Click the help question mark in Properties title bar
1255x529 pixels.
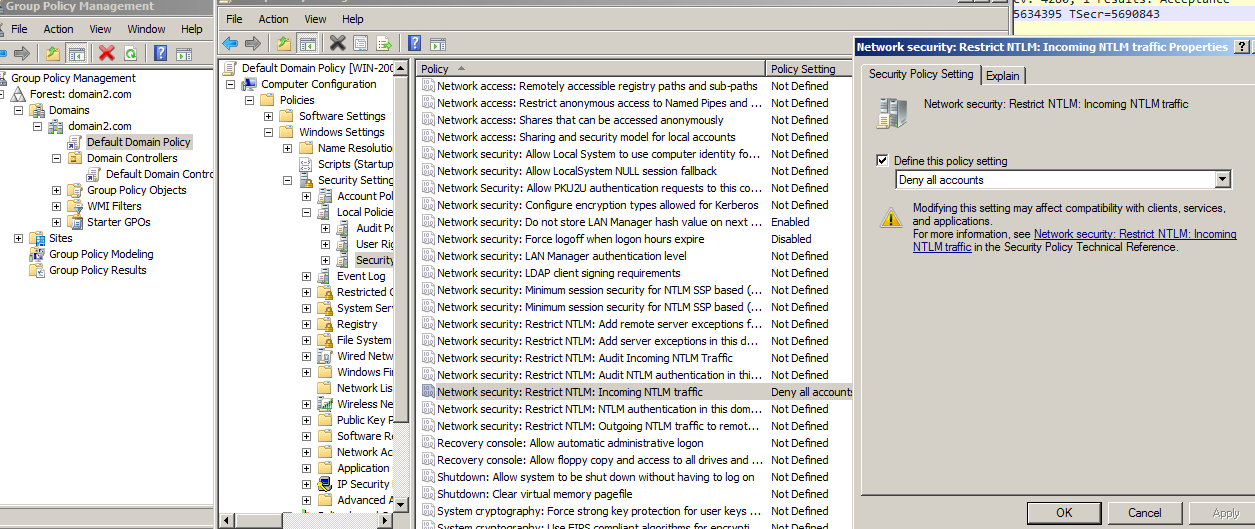(1241, 47)
